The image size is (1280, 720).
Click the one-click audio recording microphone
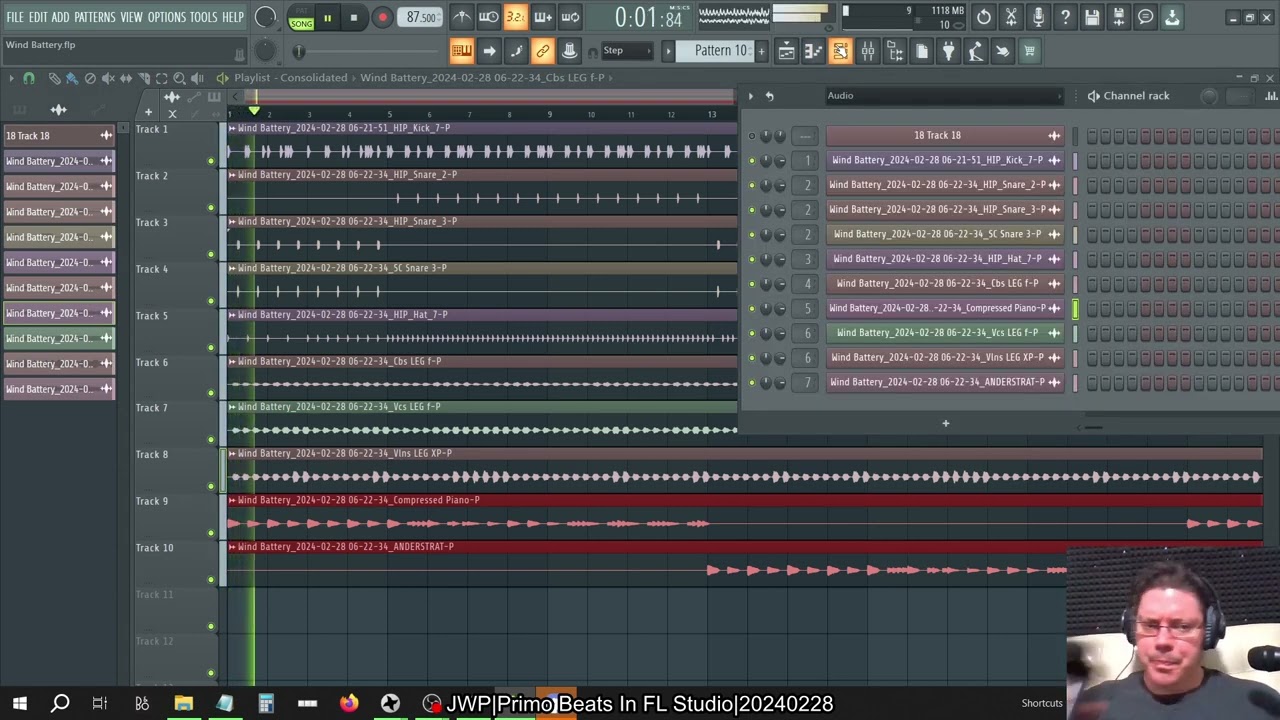[x=1038, y=17]
